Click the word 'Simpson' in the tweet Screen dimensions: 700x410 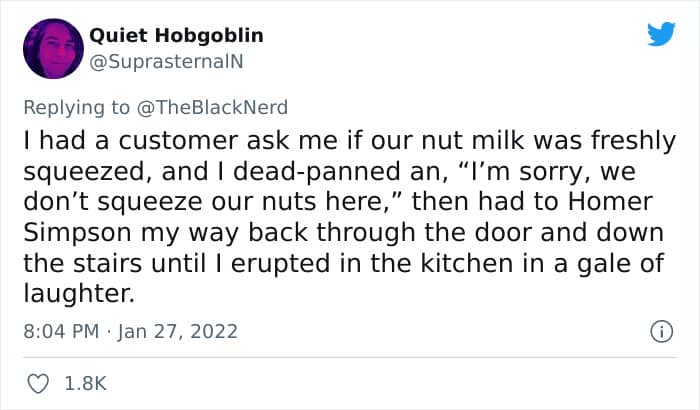click(x=79, y=234)
